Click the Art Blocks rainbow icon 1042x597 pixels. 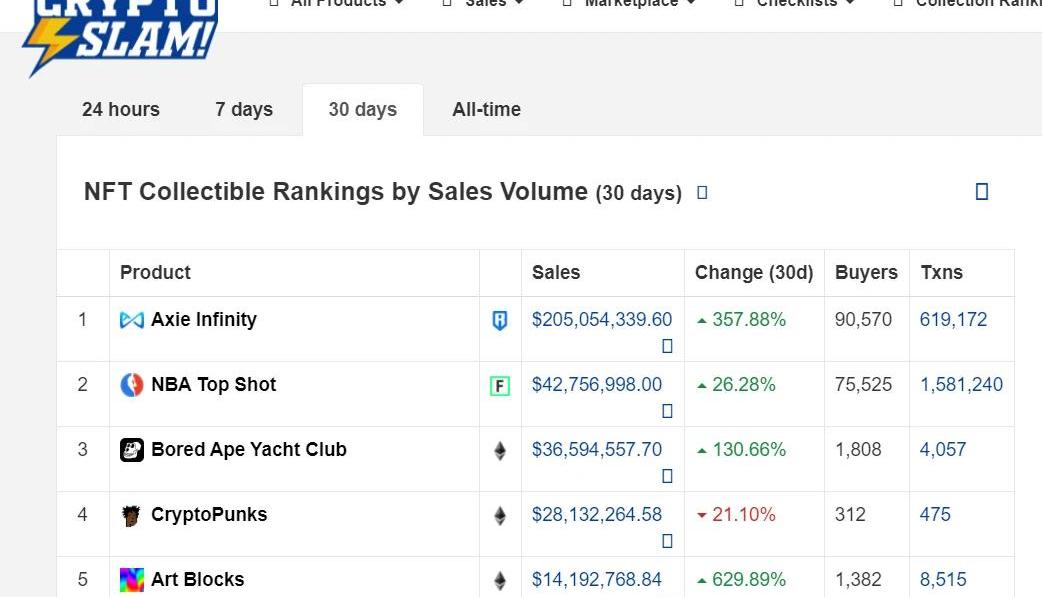(132, 580)
